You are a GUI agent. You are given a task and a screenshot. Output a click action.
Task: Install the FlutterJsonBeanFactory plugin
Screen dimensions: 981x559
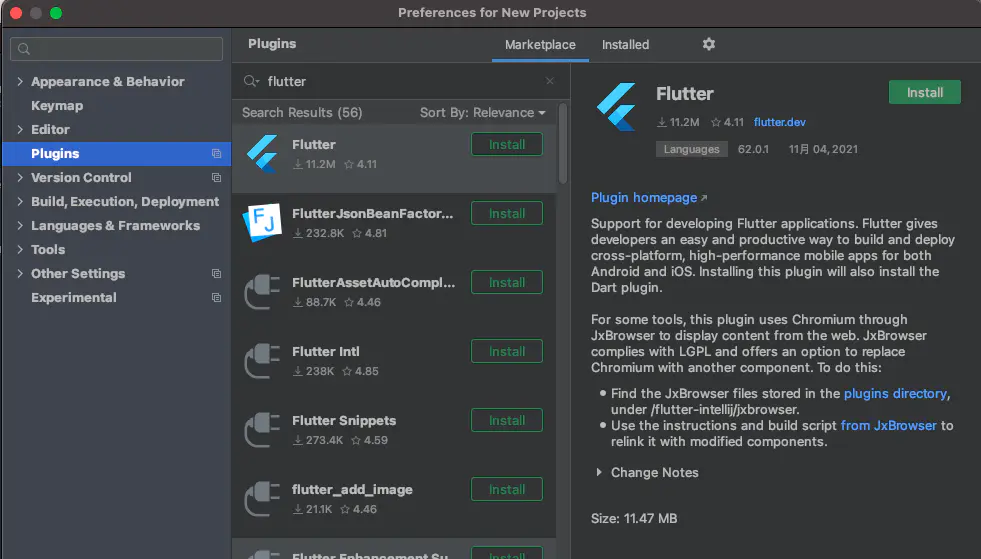507,213
